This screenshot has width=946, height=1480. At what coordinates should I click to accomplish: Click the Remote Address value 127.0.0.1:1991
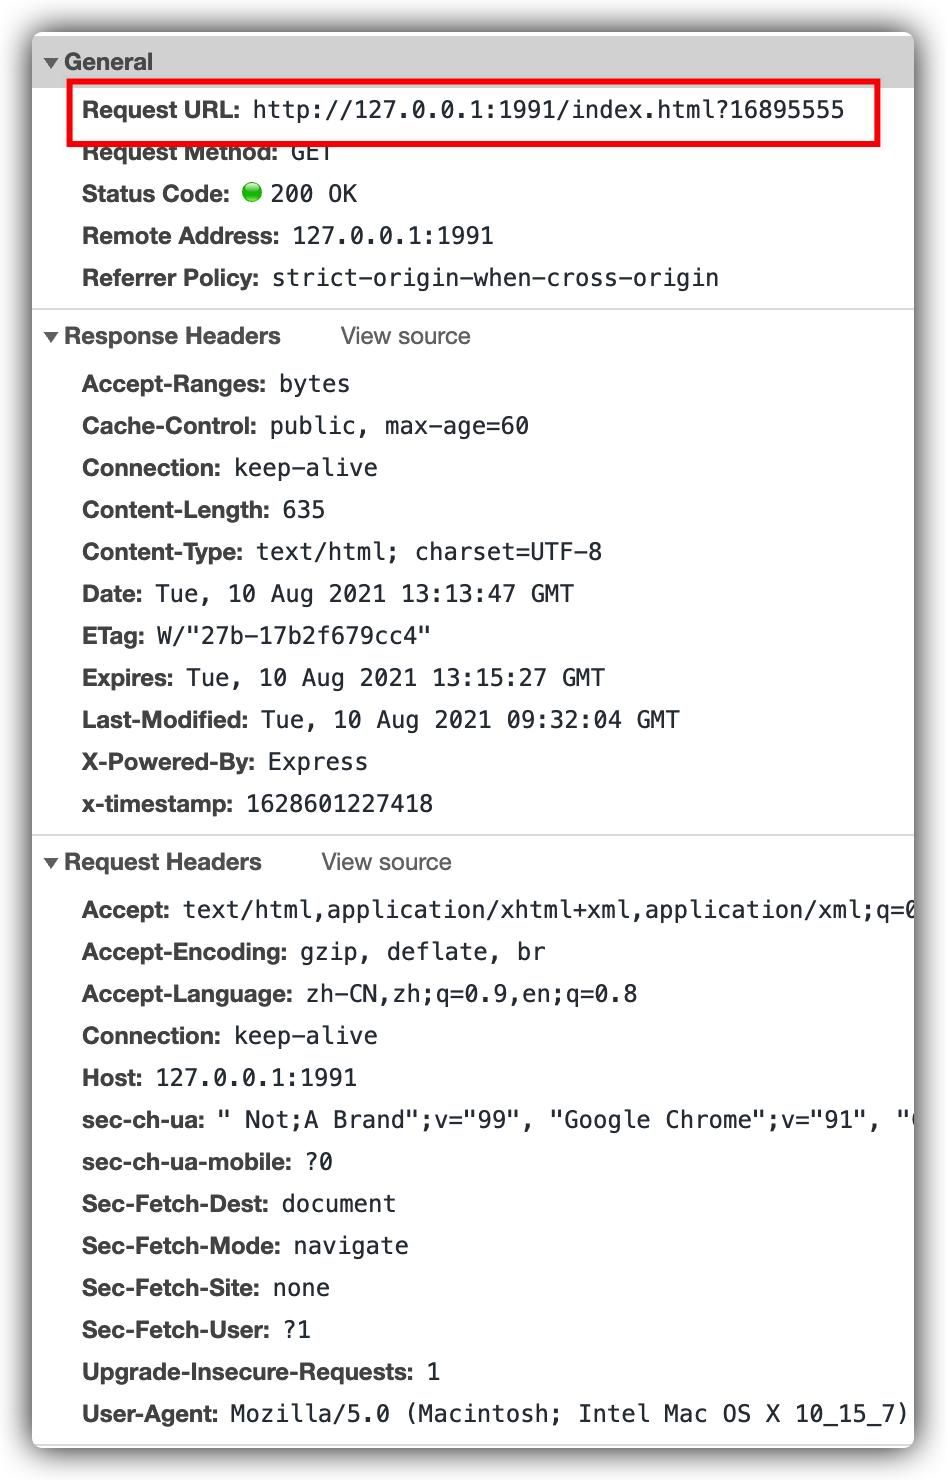click(x=392, y=236)
